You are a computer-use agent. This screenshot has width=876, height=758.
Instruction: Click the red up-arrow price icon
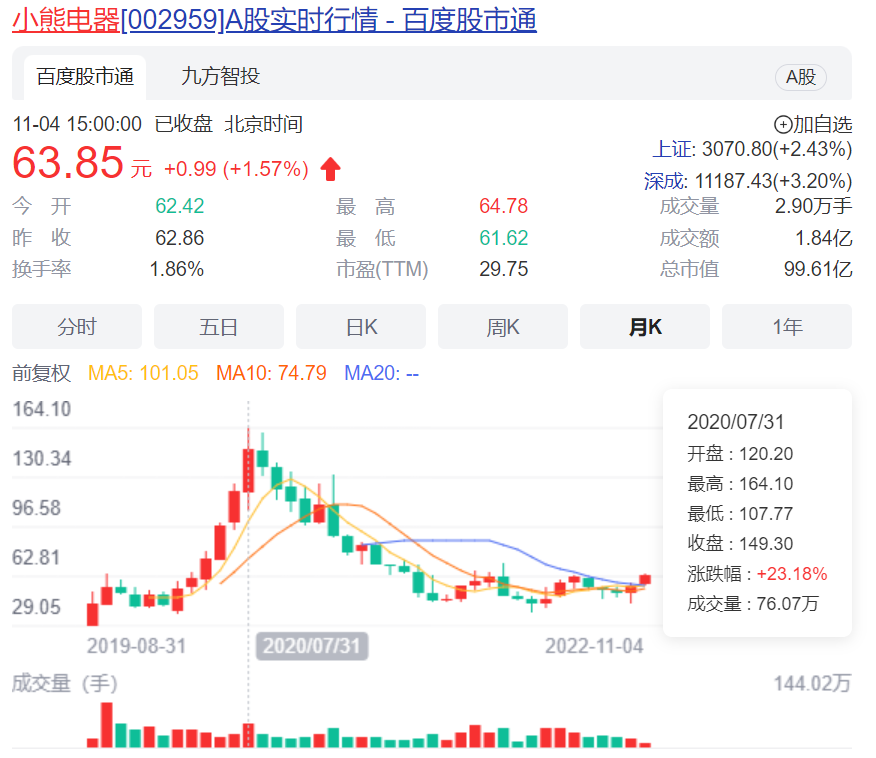[x=330, y=169]
